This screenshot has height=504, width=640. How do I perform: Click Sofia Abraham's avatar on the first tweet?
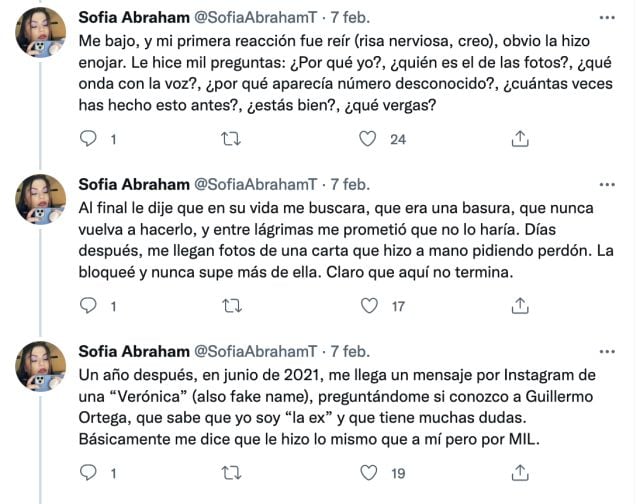tap(41, 37)
